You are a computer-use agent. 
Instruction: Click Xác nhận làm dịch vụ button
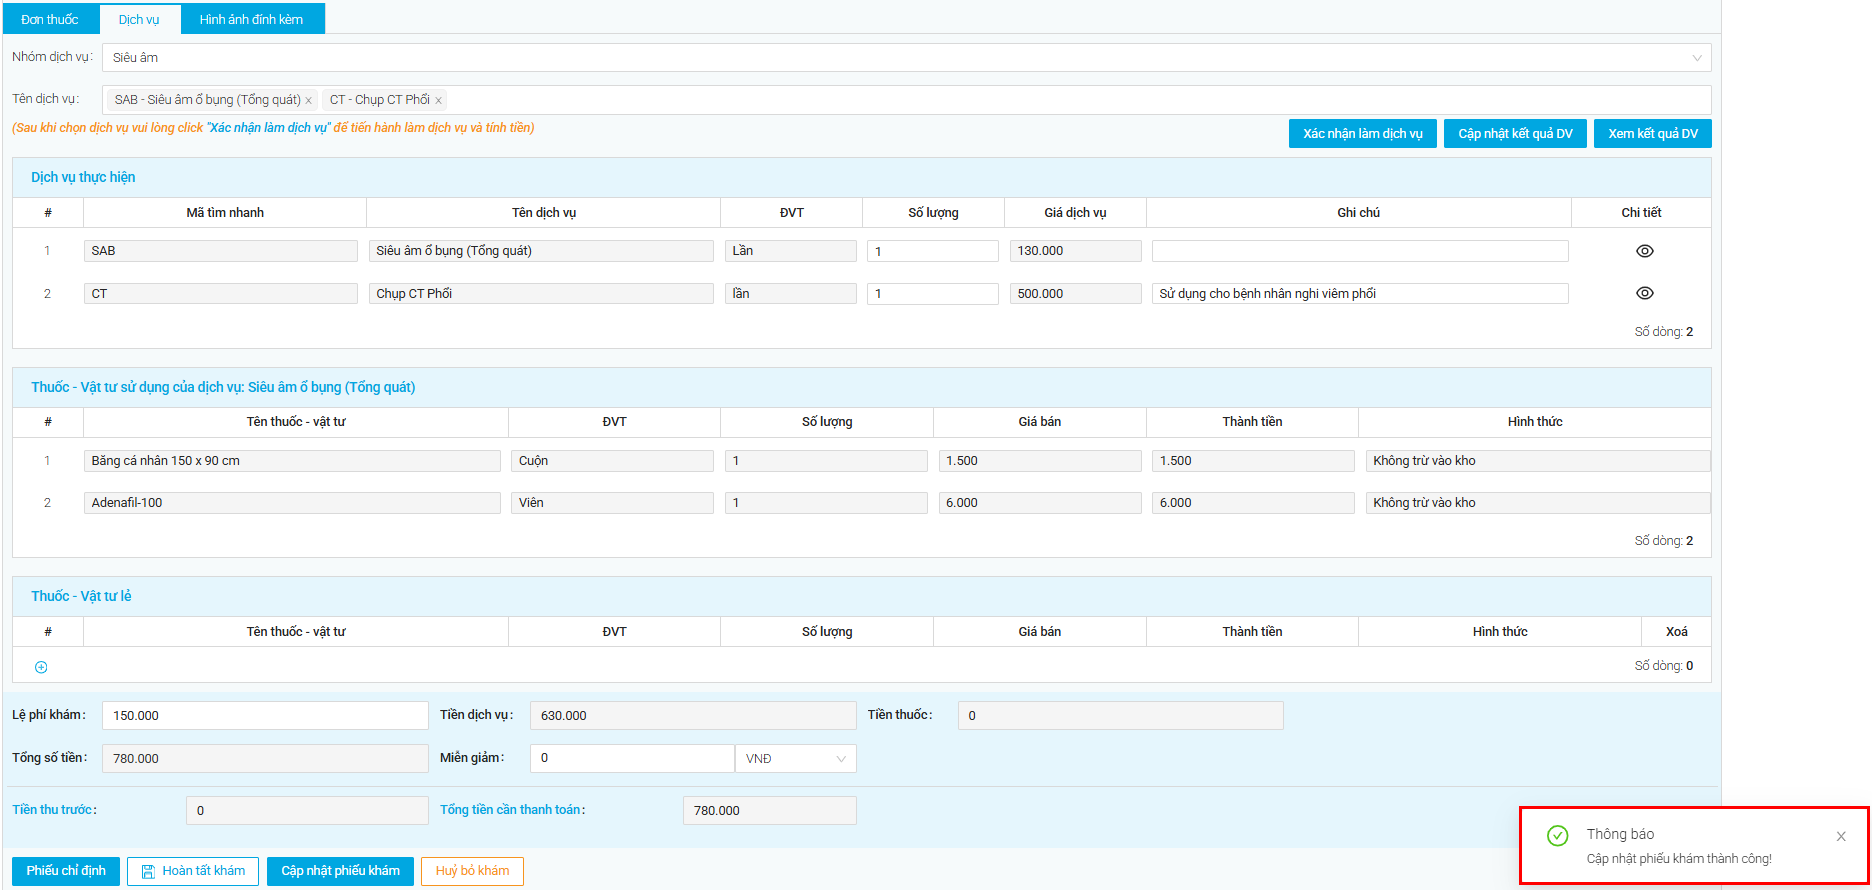[1362, 134]
